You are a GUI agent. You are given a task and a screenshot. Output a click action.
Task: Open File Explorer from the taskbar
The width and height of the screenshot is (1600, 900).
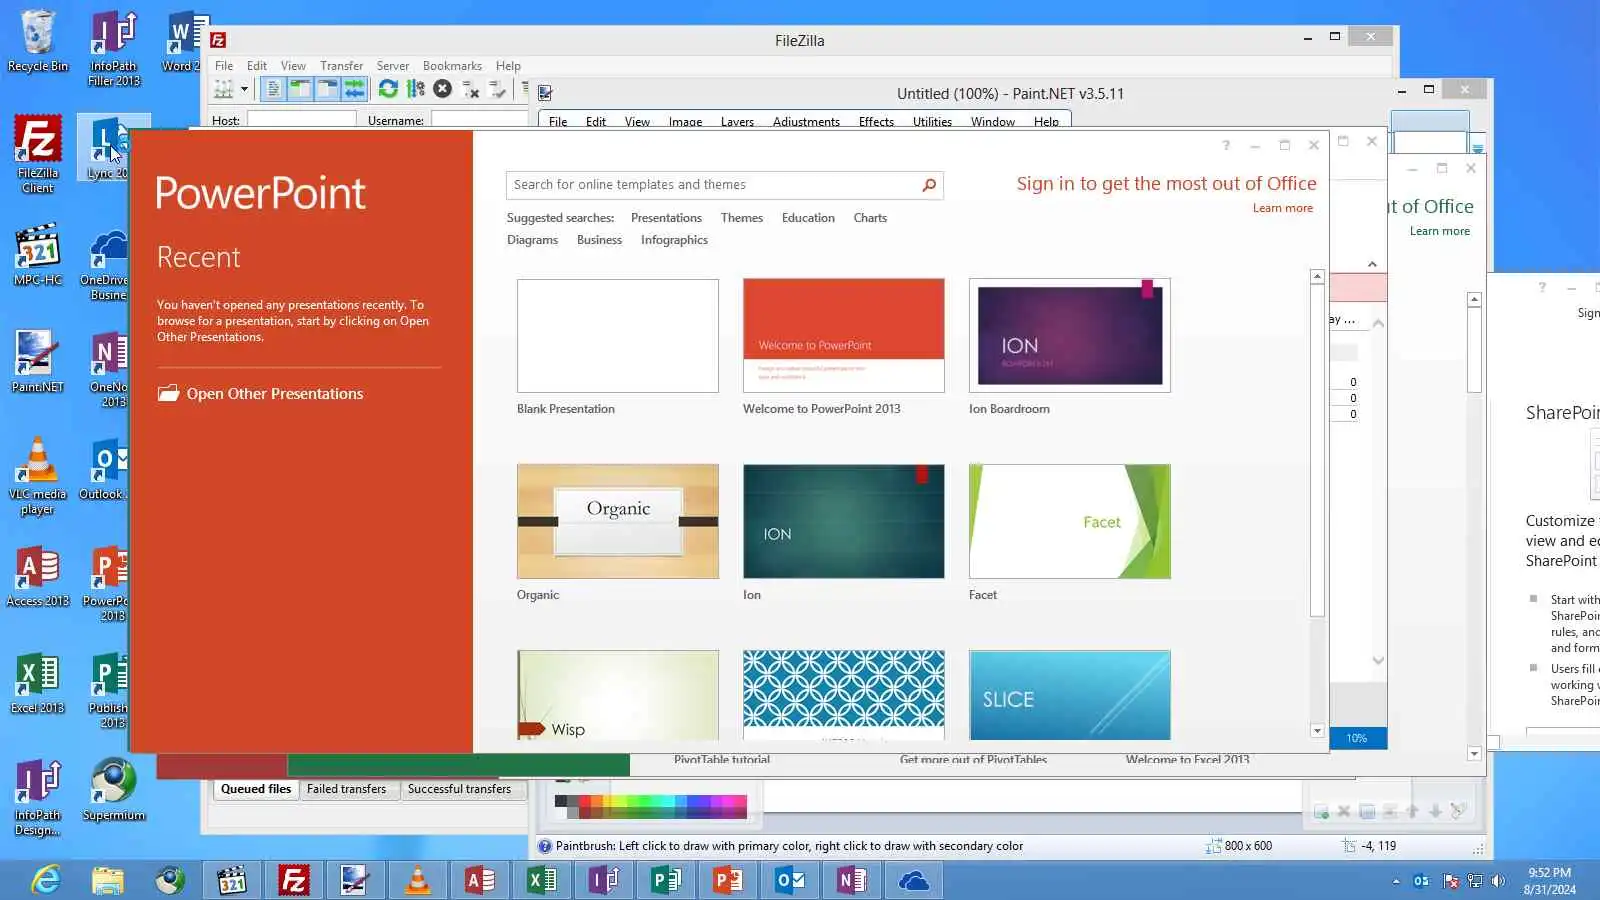click(108, 880)
